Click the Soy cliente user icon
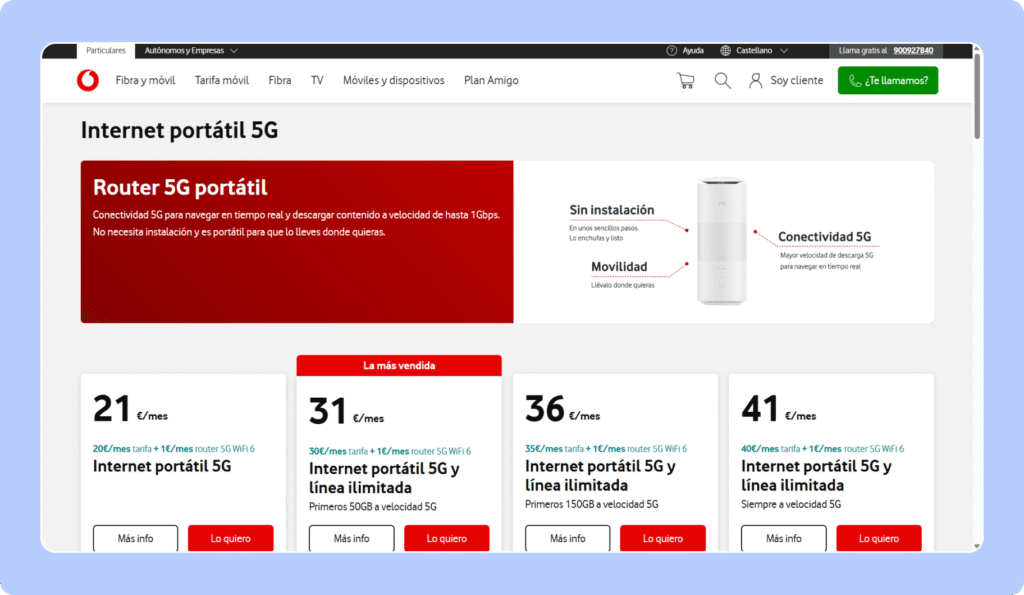The width and height of the screenshot is (1024, 595). tap(756, 81)
